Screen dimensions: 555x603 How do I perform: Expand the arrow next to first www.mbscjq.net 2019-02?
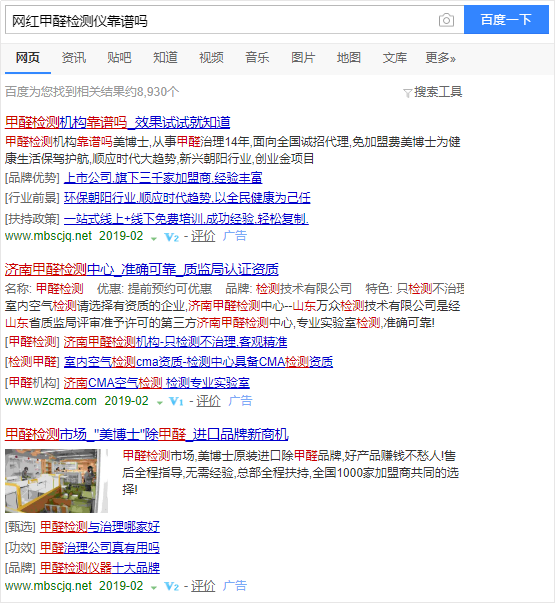(154, 239)
